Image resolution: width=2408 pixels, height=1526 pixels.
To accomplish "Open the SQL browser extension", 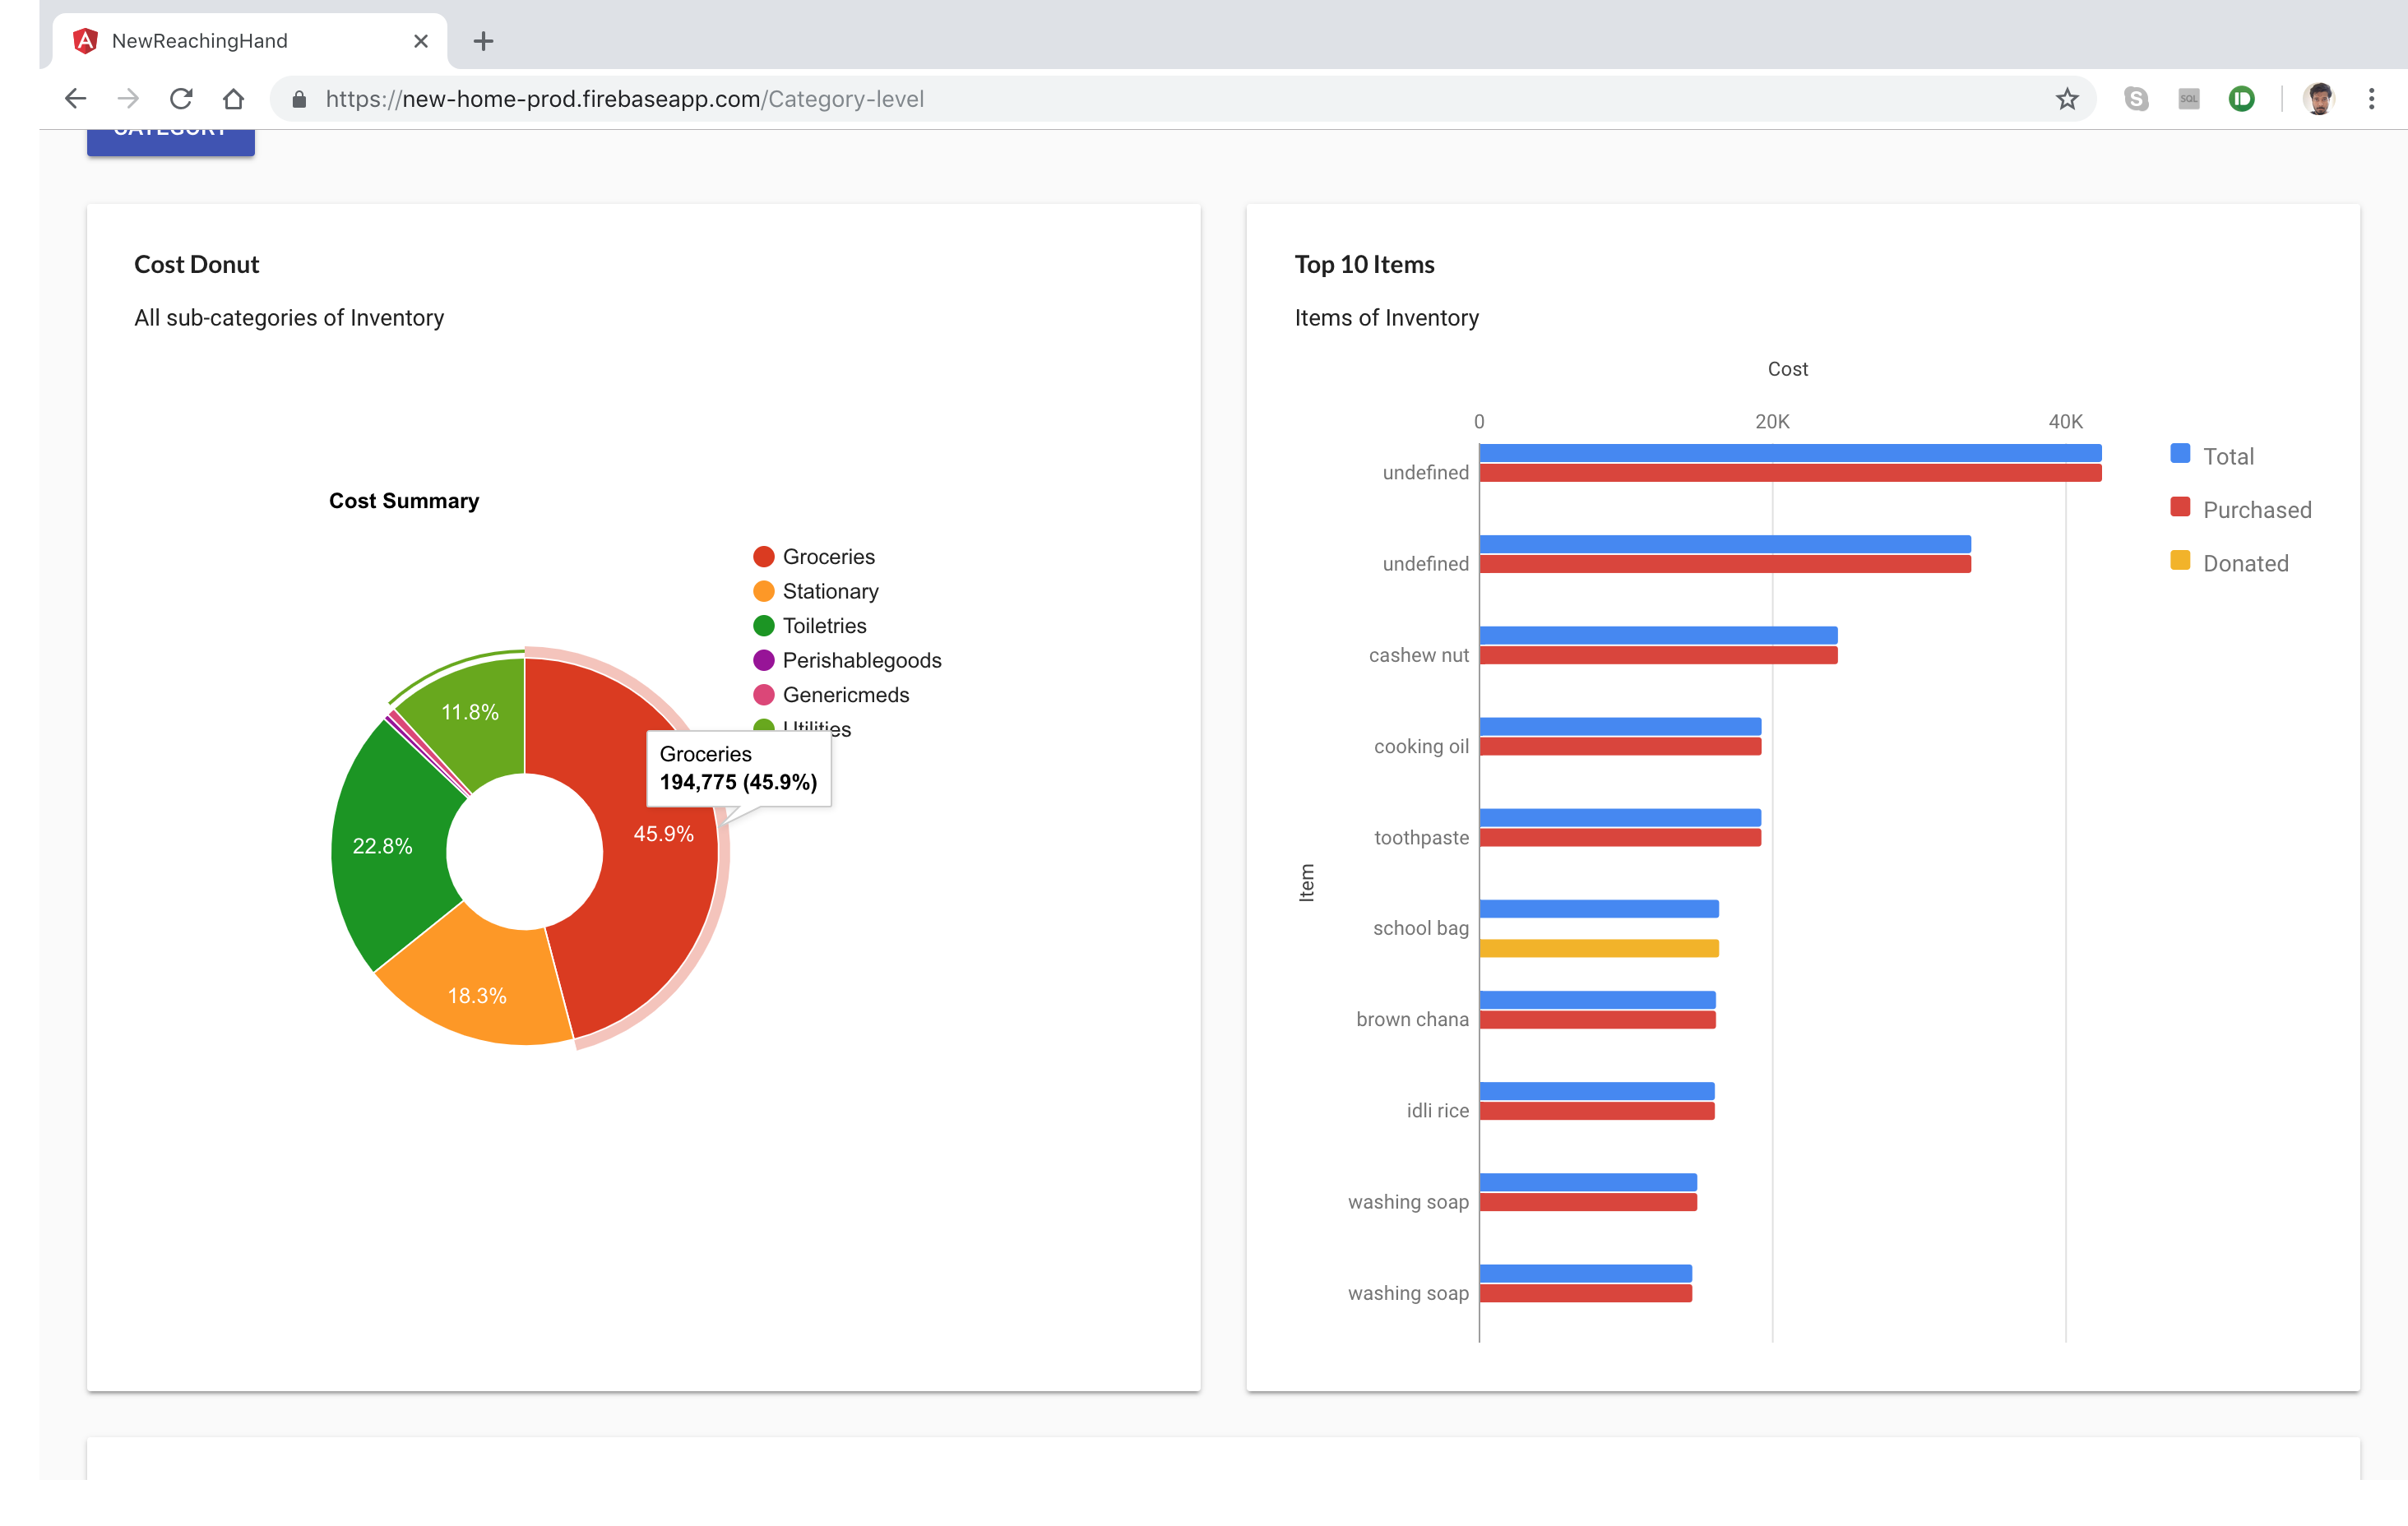I will click(x=2188, y=99).
